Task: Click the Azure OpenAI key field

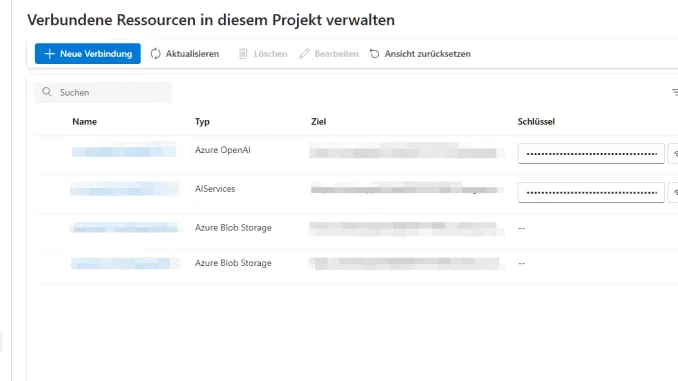Action: pyautogui.click(x=591, y=154)
